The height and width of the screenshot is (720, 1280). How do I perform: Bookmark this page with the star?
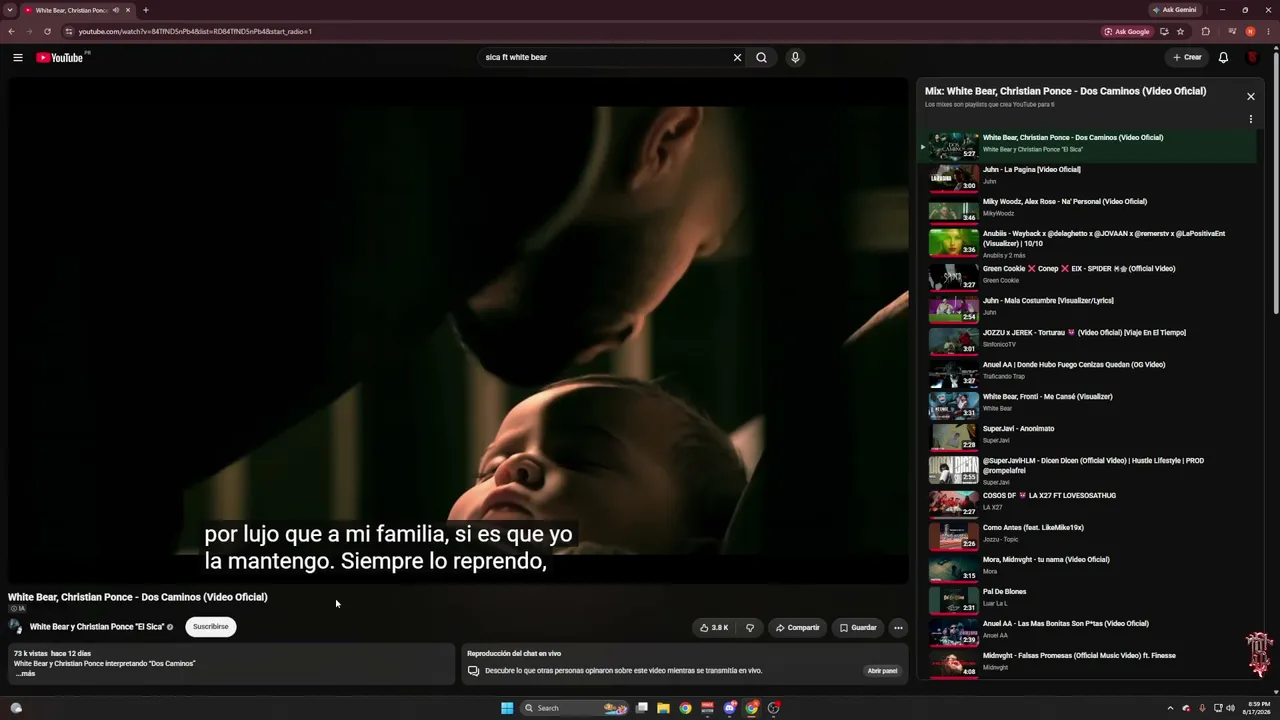coord(1179,31)
